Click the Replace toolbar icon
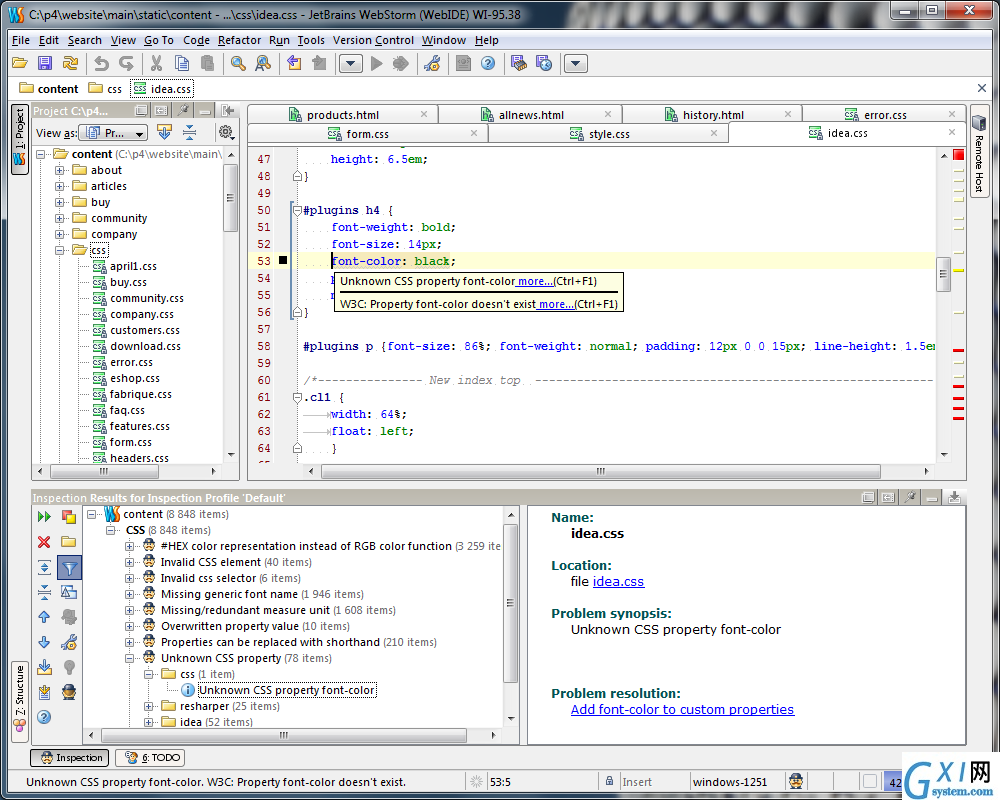The width and height of the screenshot is (1000, 800). click(263, 63)
